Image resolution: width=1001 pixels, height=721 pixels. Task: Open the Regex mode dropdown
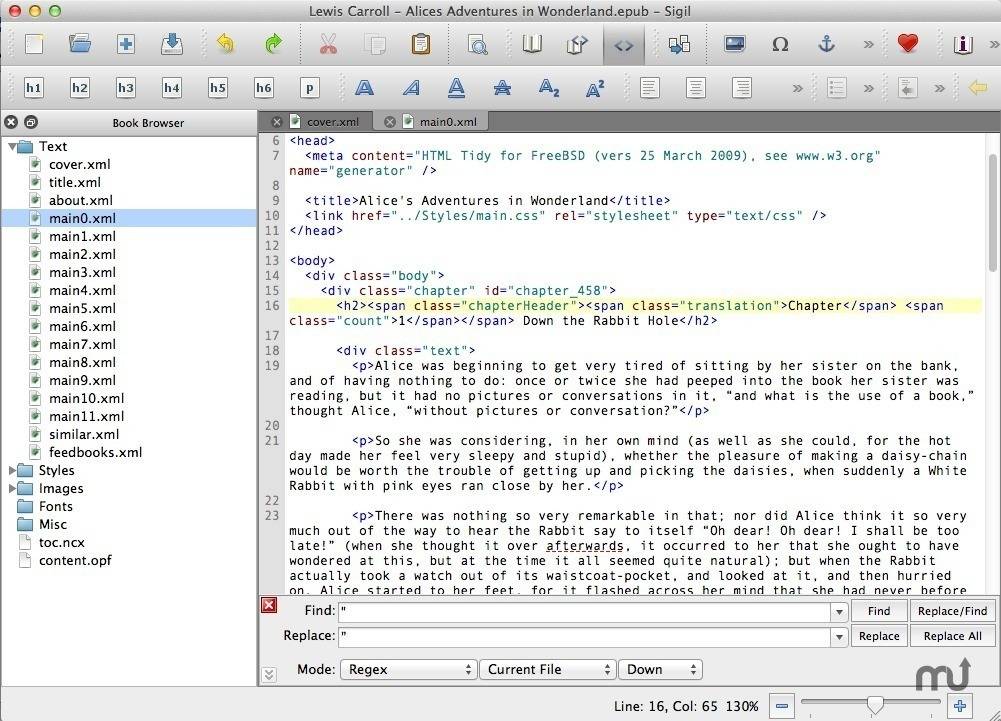click(x=409, y=669)
